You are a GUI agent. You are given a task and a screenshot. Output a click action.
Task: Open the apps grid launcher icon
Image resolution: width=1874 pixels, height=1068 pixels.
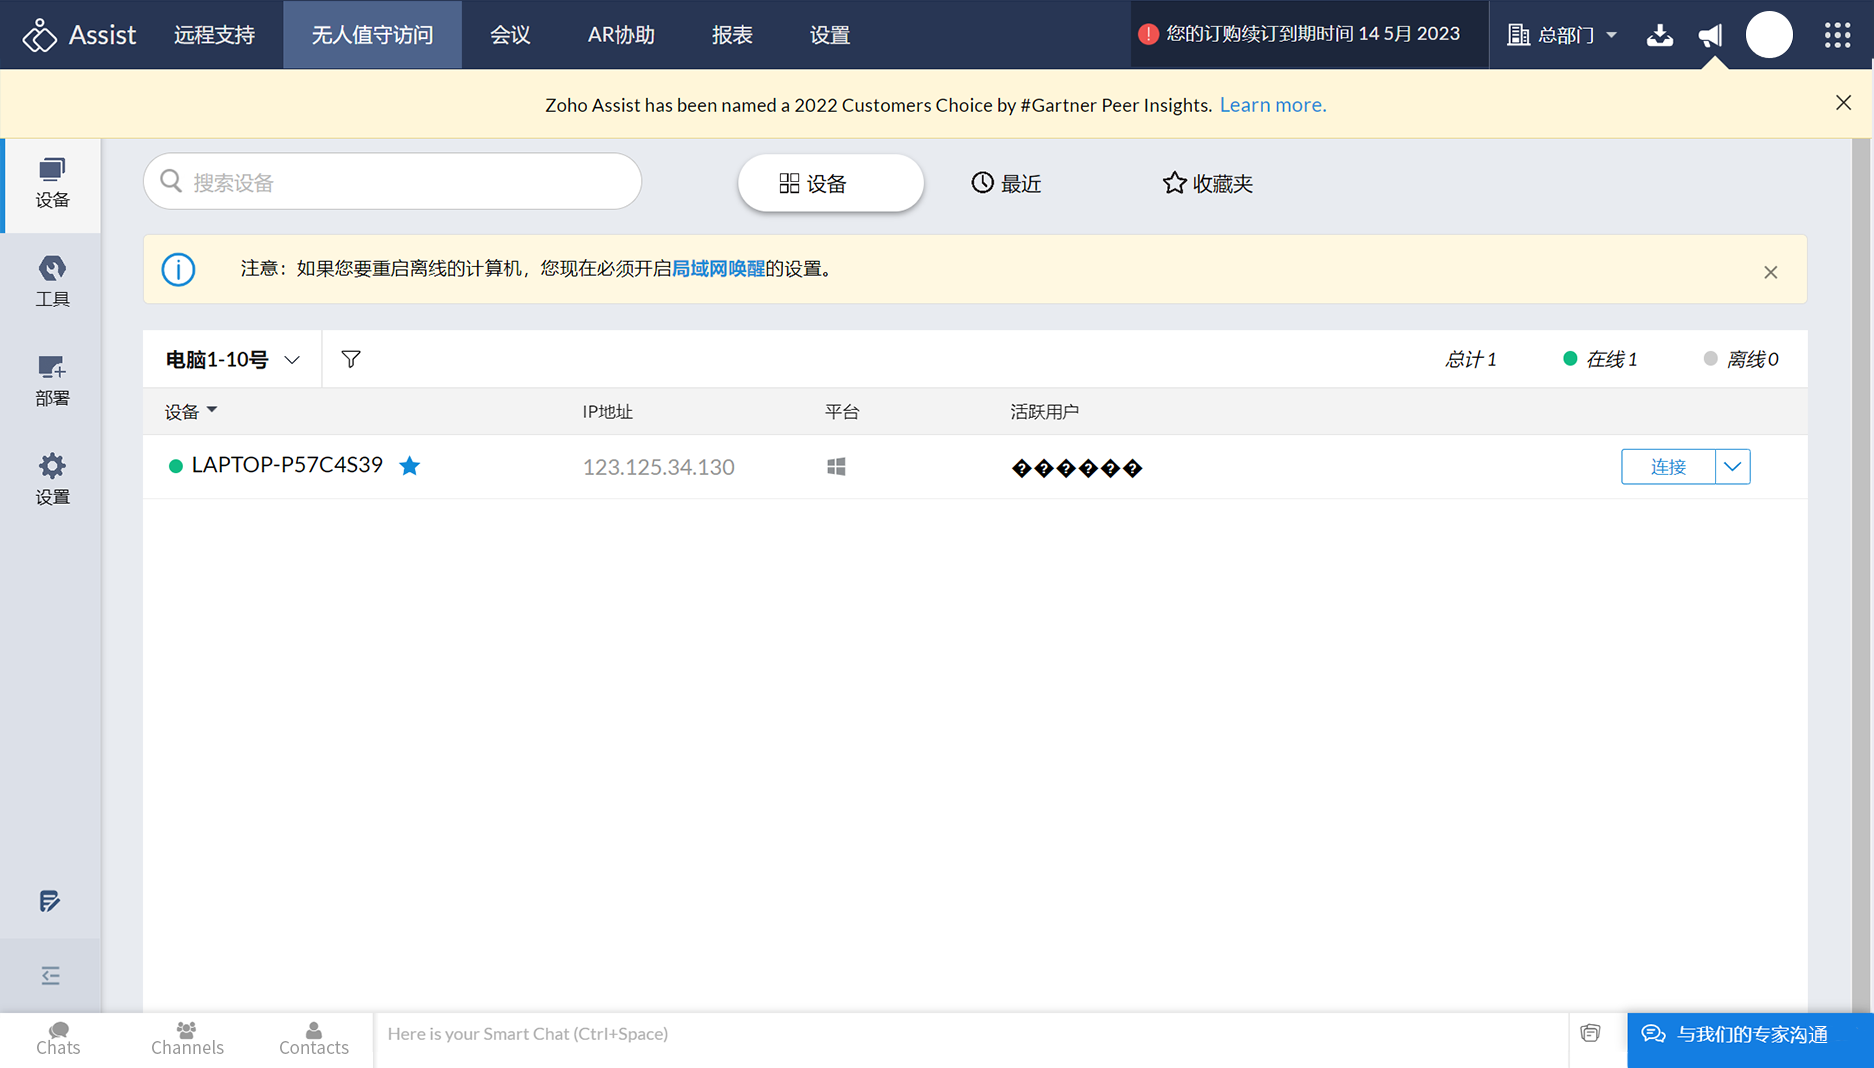coord(1837,35)
